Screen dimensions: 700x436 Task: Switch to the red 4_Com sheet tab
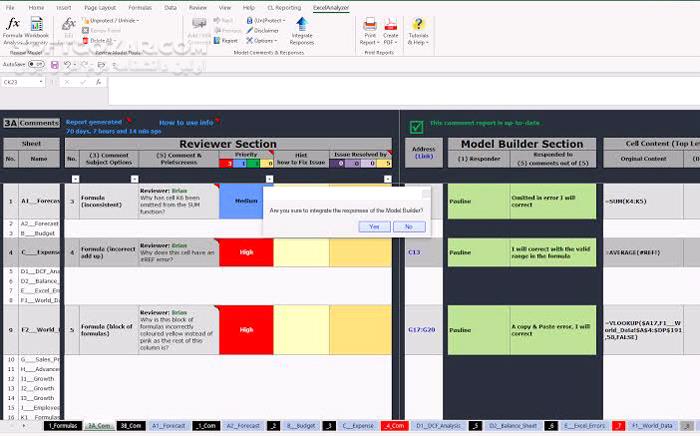pyautogui.click(x=394, y=426)
